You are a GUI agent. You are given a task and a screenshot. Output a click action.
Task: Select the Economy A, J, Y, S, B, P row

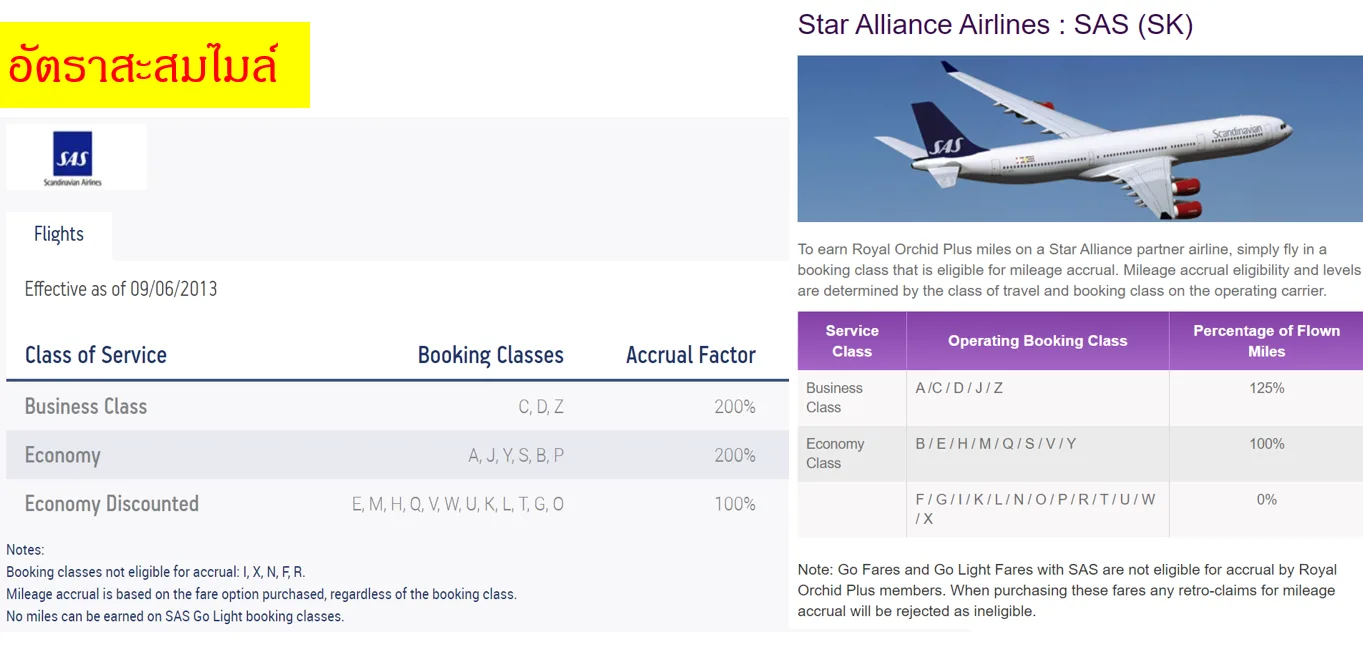pos(397,455)
